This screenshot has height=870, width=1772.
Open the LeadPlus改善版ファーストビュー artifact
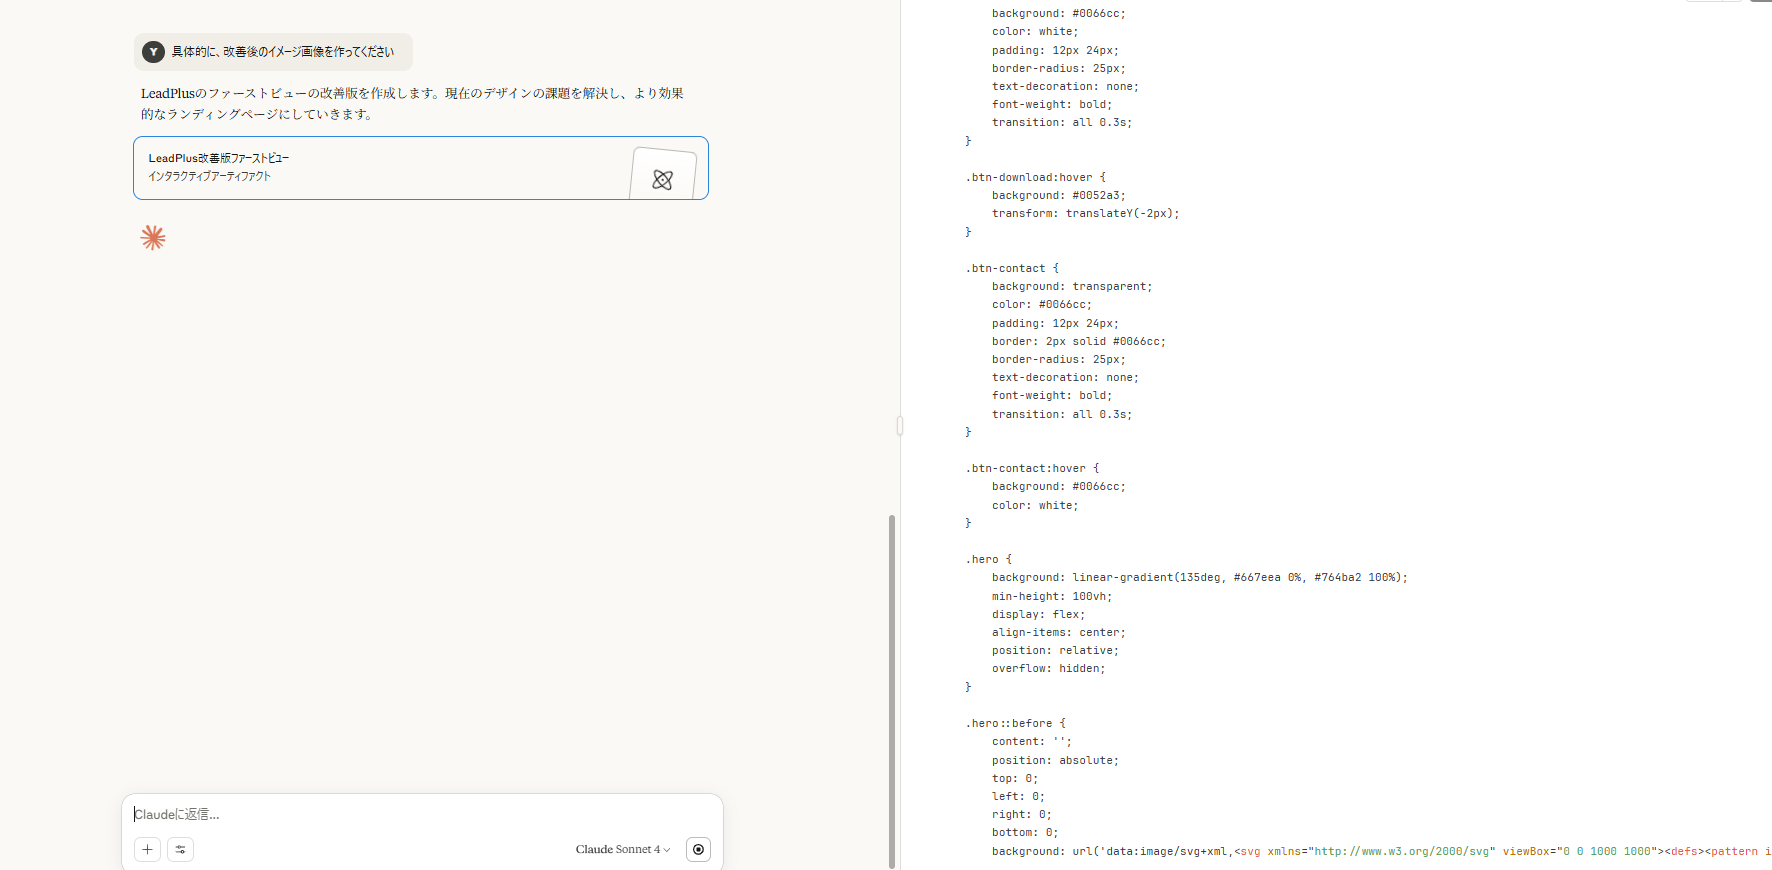[x=380, y=168]
